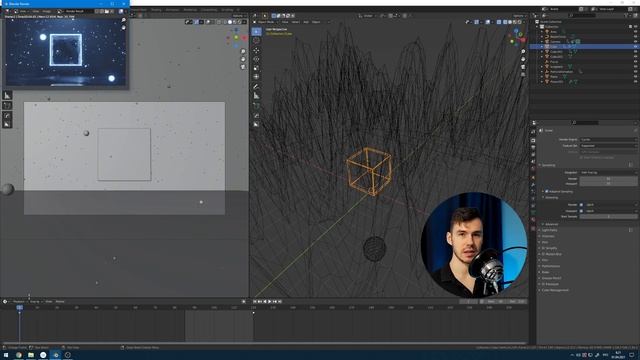
Task: Toggle camera view icon in right viewport
Action: (x=523, y=67)
